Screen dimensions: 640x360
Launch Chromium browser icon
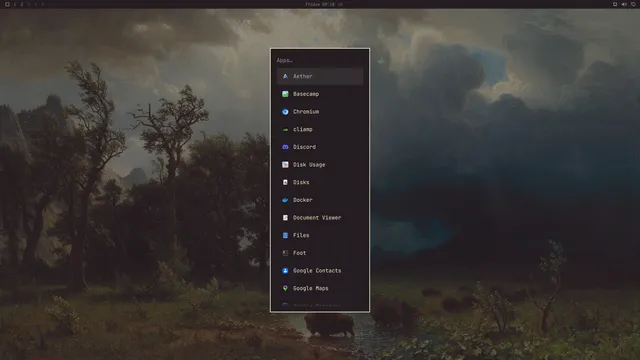pyautogui.click(x=285, y=111)
